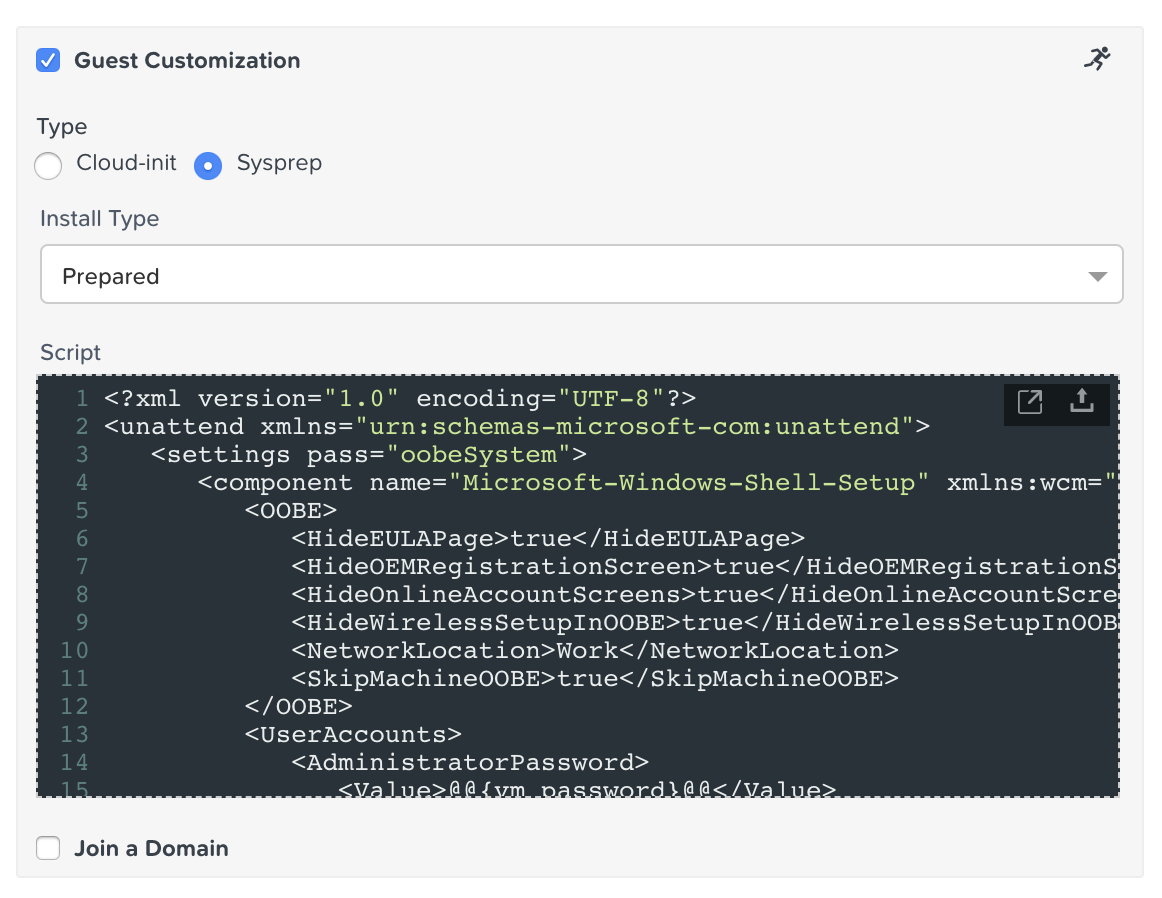Image resolution: width=1162 pixels, height=898 pixels.
Task: Click the Guest Customization heading label
Action: click(187, 60)
